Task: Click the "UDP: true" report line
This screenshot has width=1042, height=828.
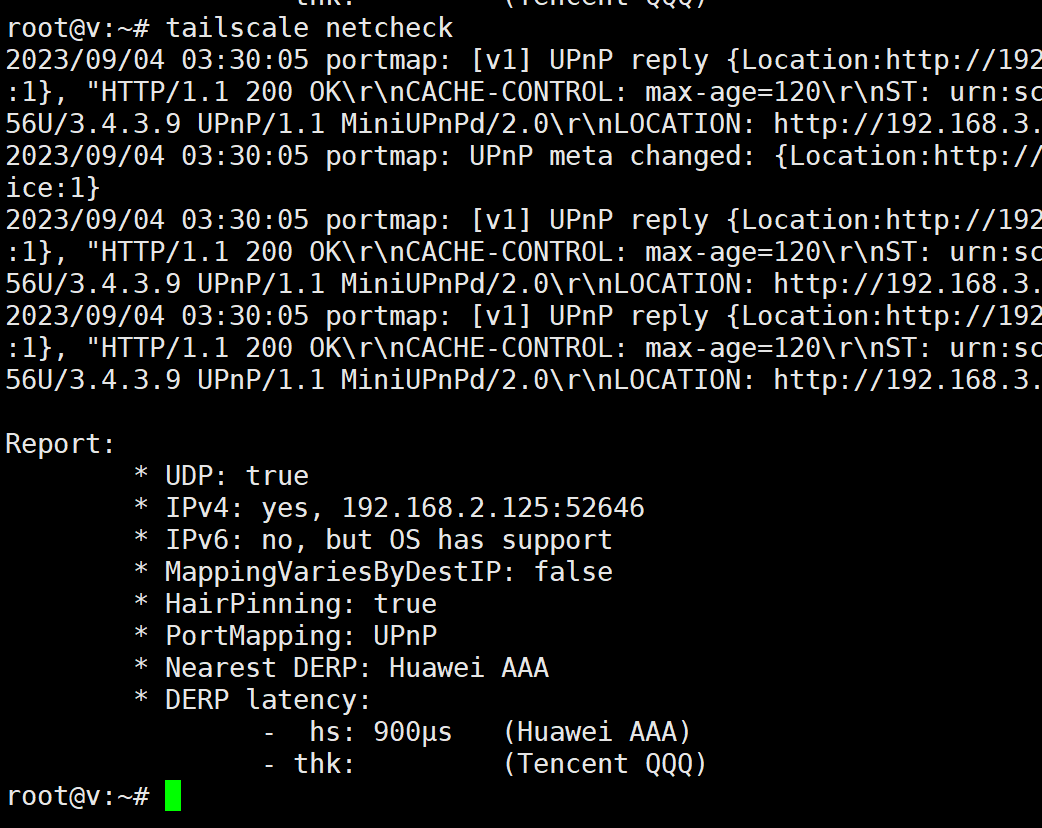Action: [237, 476]
